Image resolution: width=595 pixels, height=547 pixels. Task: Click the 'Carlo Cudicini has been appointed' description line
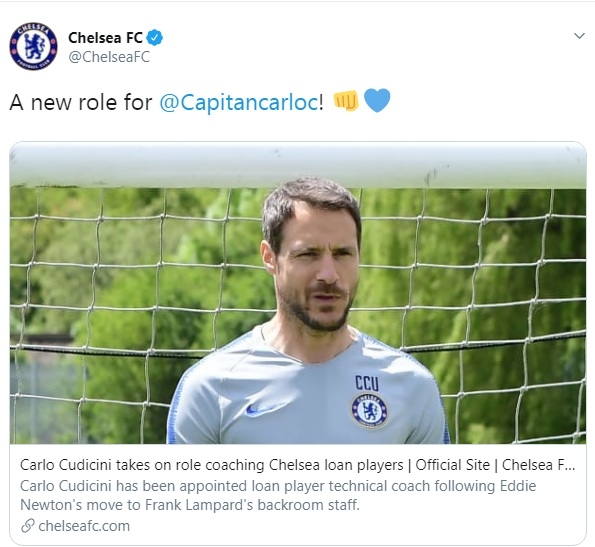tap(278, 486)
